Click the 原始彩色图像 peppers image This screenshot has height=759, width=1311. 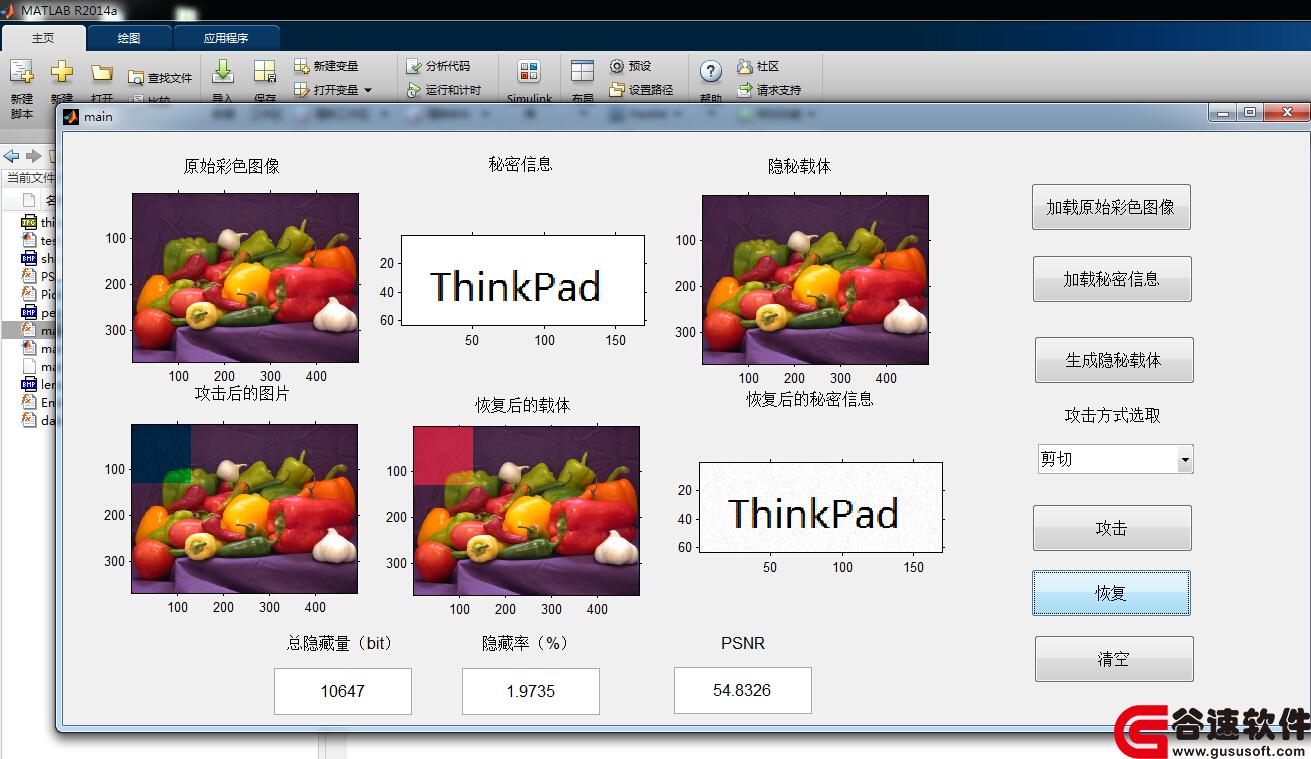pos(245,278)
